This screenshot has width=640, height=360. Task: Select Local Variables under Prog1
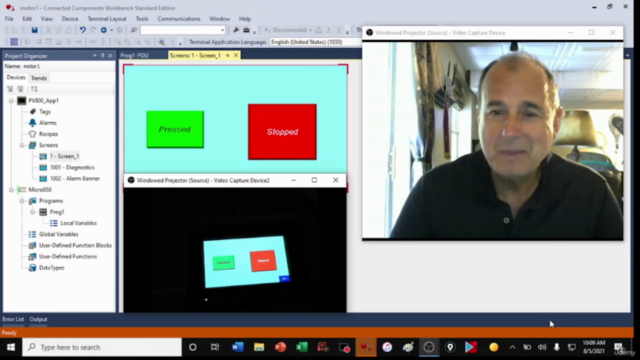coord(78,223)
